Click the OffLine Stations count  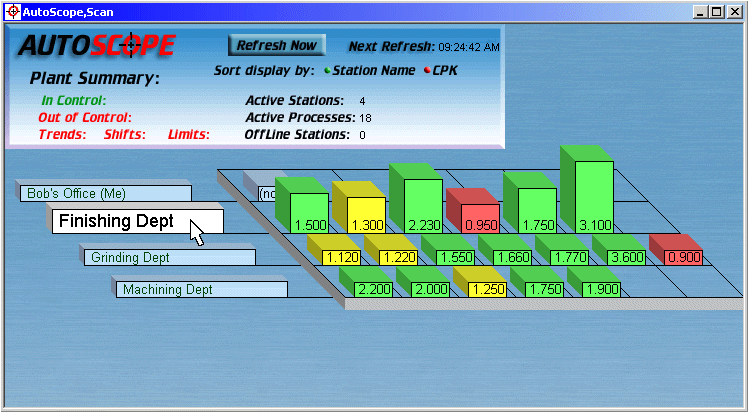pyautogui.click(x=362, y=135)
